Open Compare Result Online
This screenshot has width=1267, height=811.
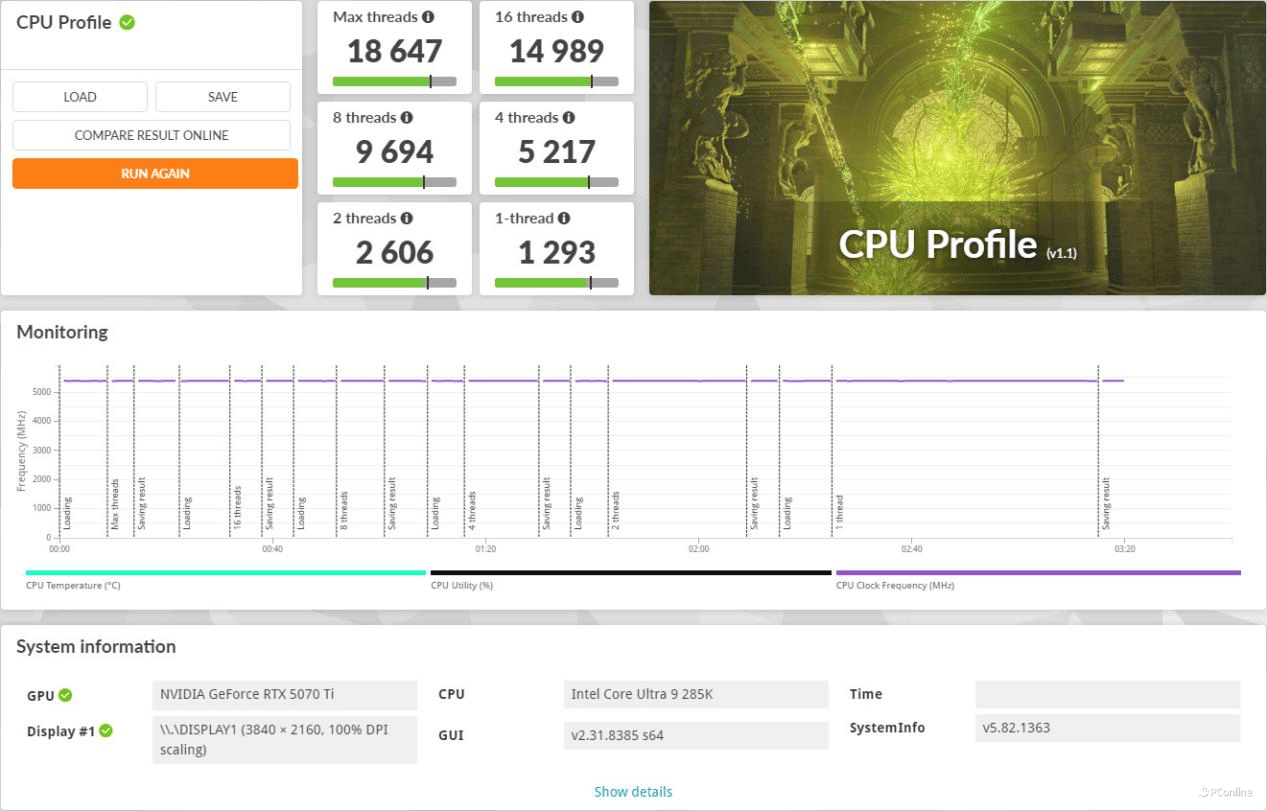pos(151,135)
